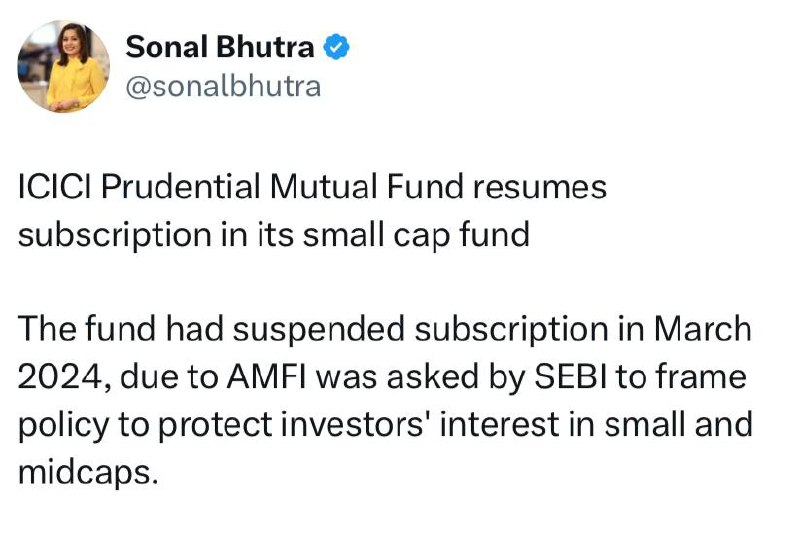Select the phrase small cap fund
Screen dimensions: 800x537
point(416,236)
